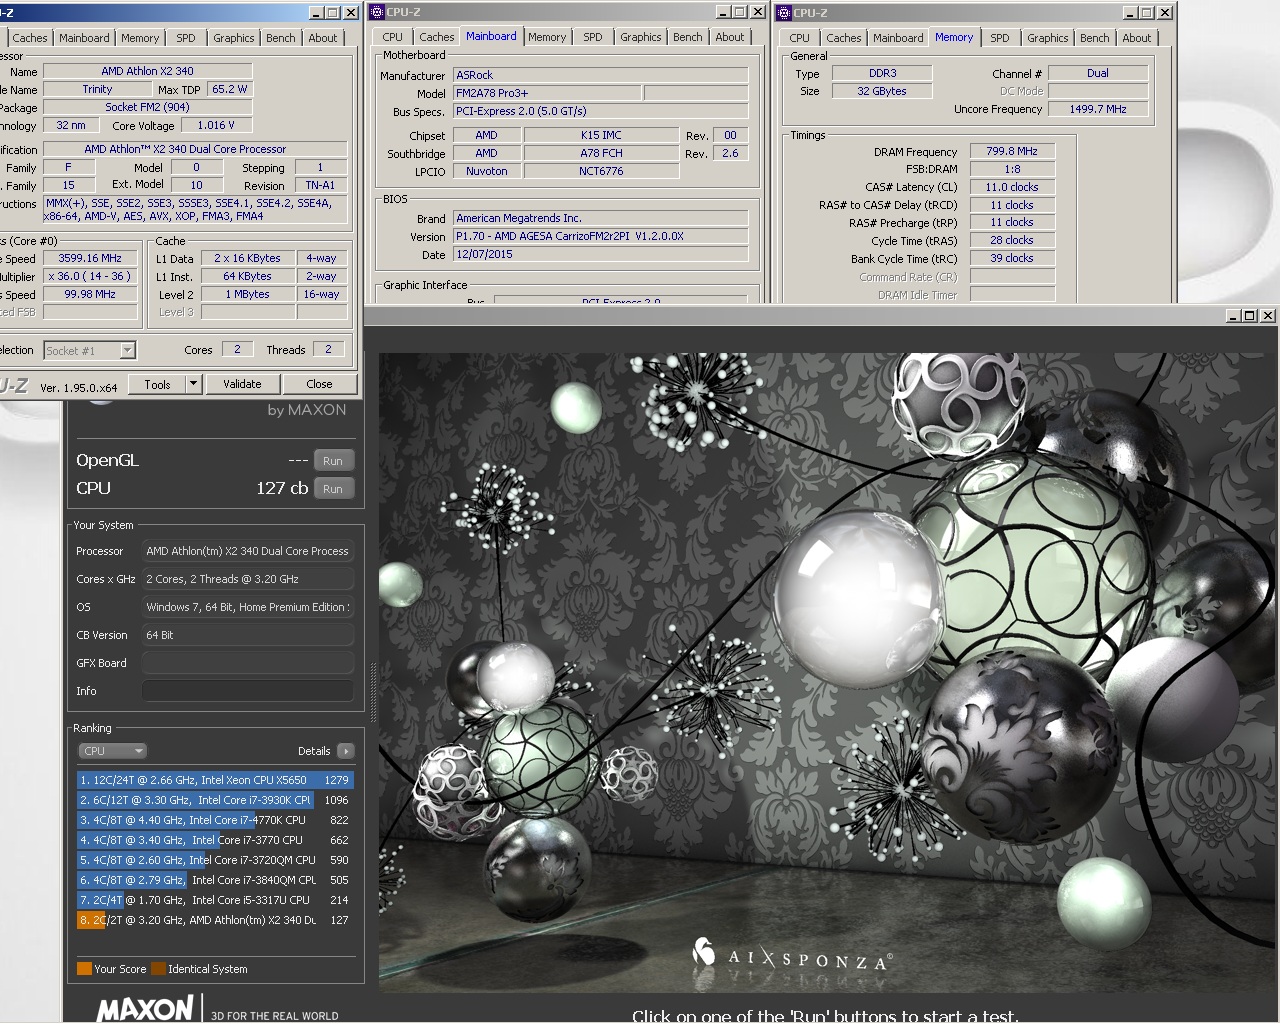
Task: Select ranking row Intel Core i5-3317U
Action: (x=215, y=900)
